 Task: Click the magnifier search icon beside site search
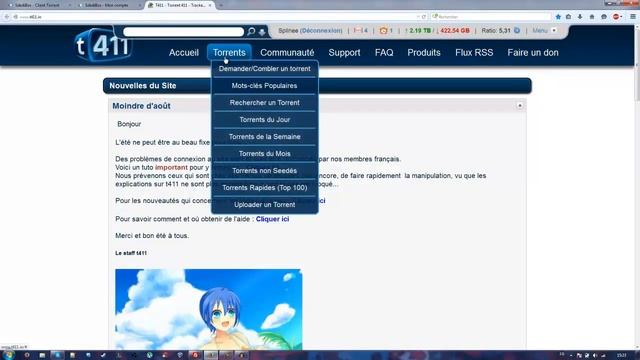click(251, 31)
